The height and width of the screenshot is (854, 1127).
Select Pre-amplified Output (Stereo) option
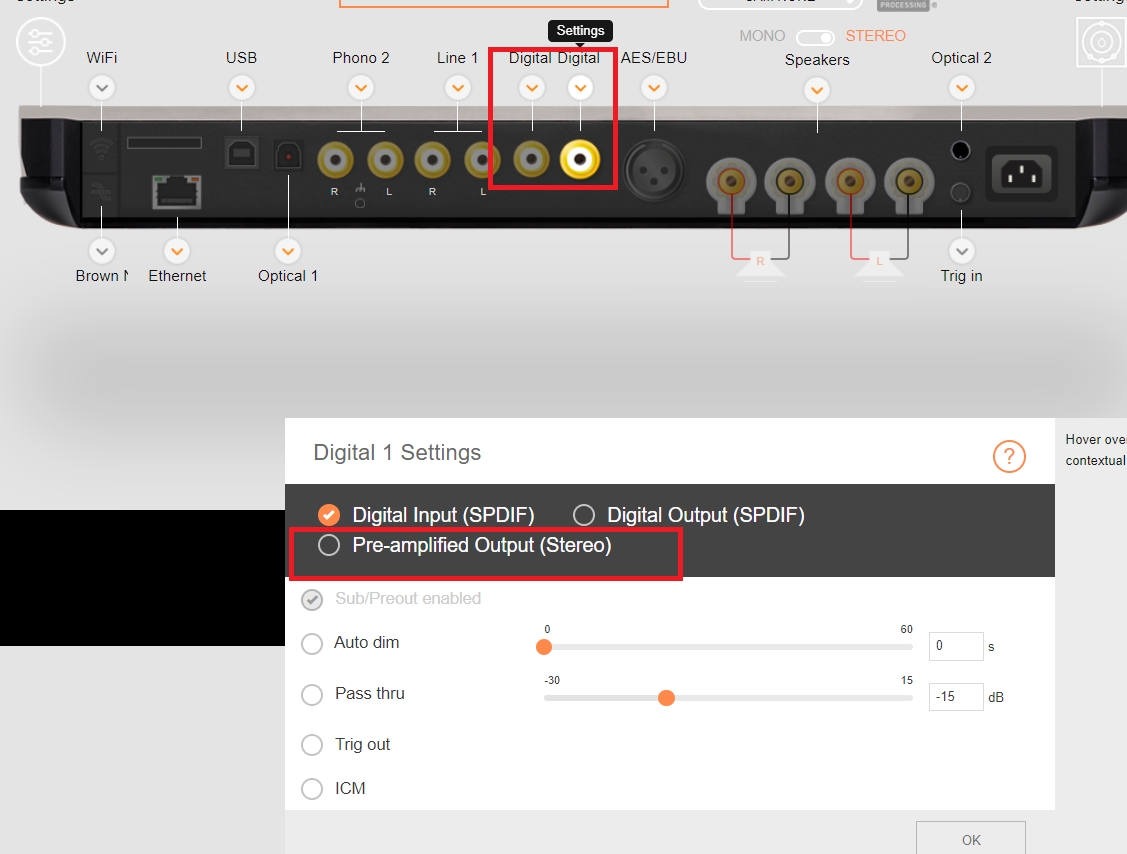pyautogui.click(x=329, y=546)
